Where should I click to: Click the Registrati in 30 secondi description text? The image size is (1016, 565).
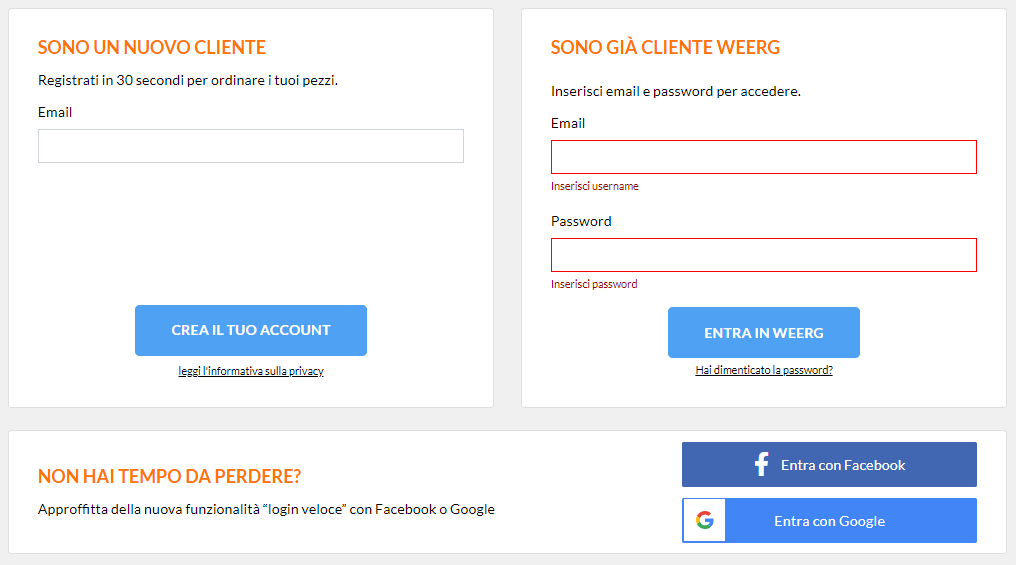pos(188,80)
